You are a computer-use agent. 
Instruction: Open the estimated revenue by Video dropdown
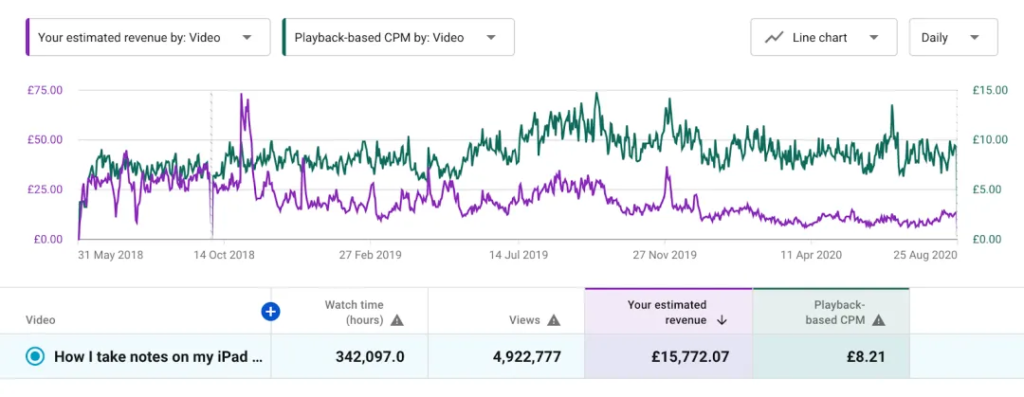coord(148,37)
